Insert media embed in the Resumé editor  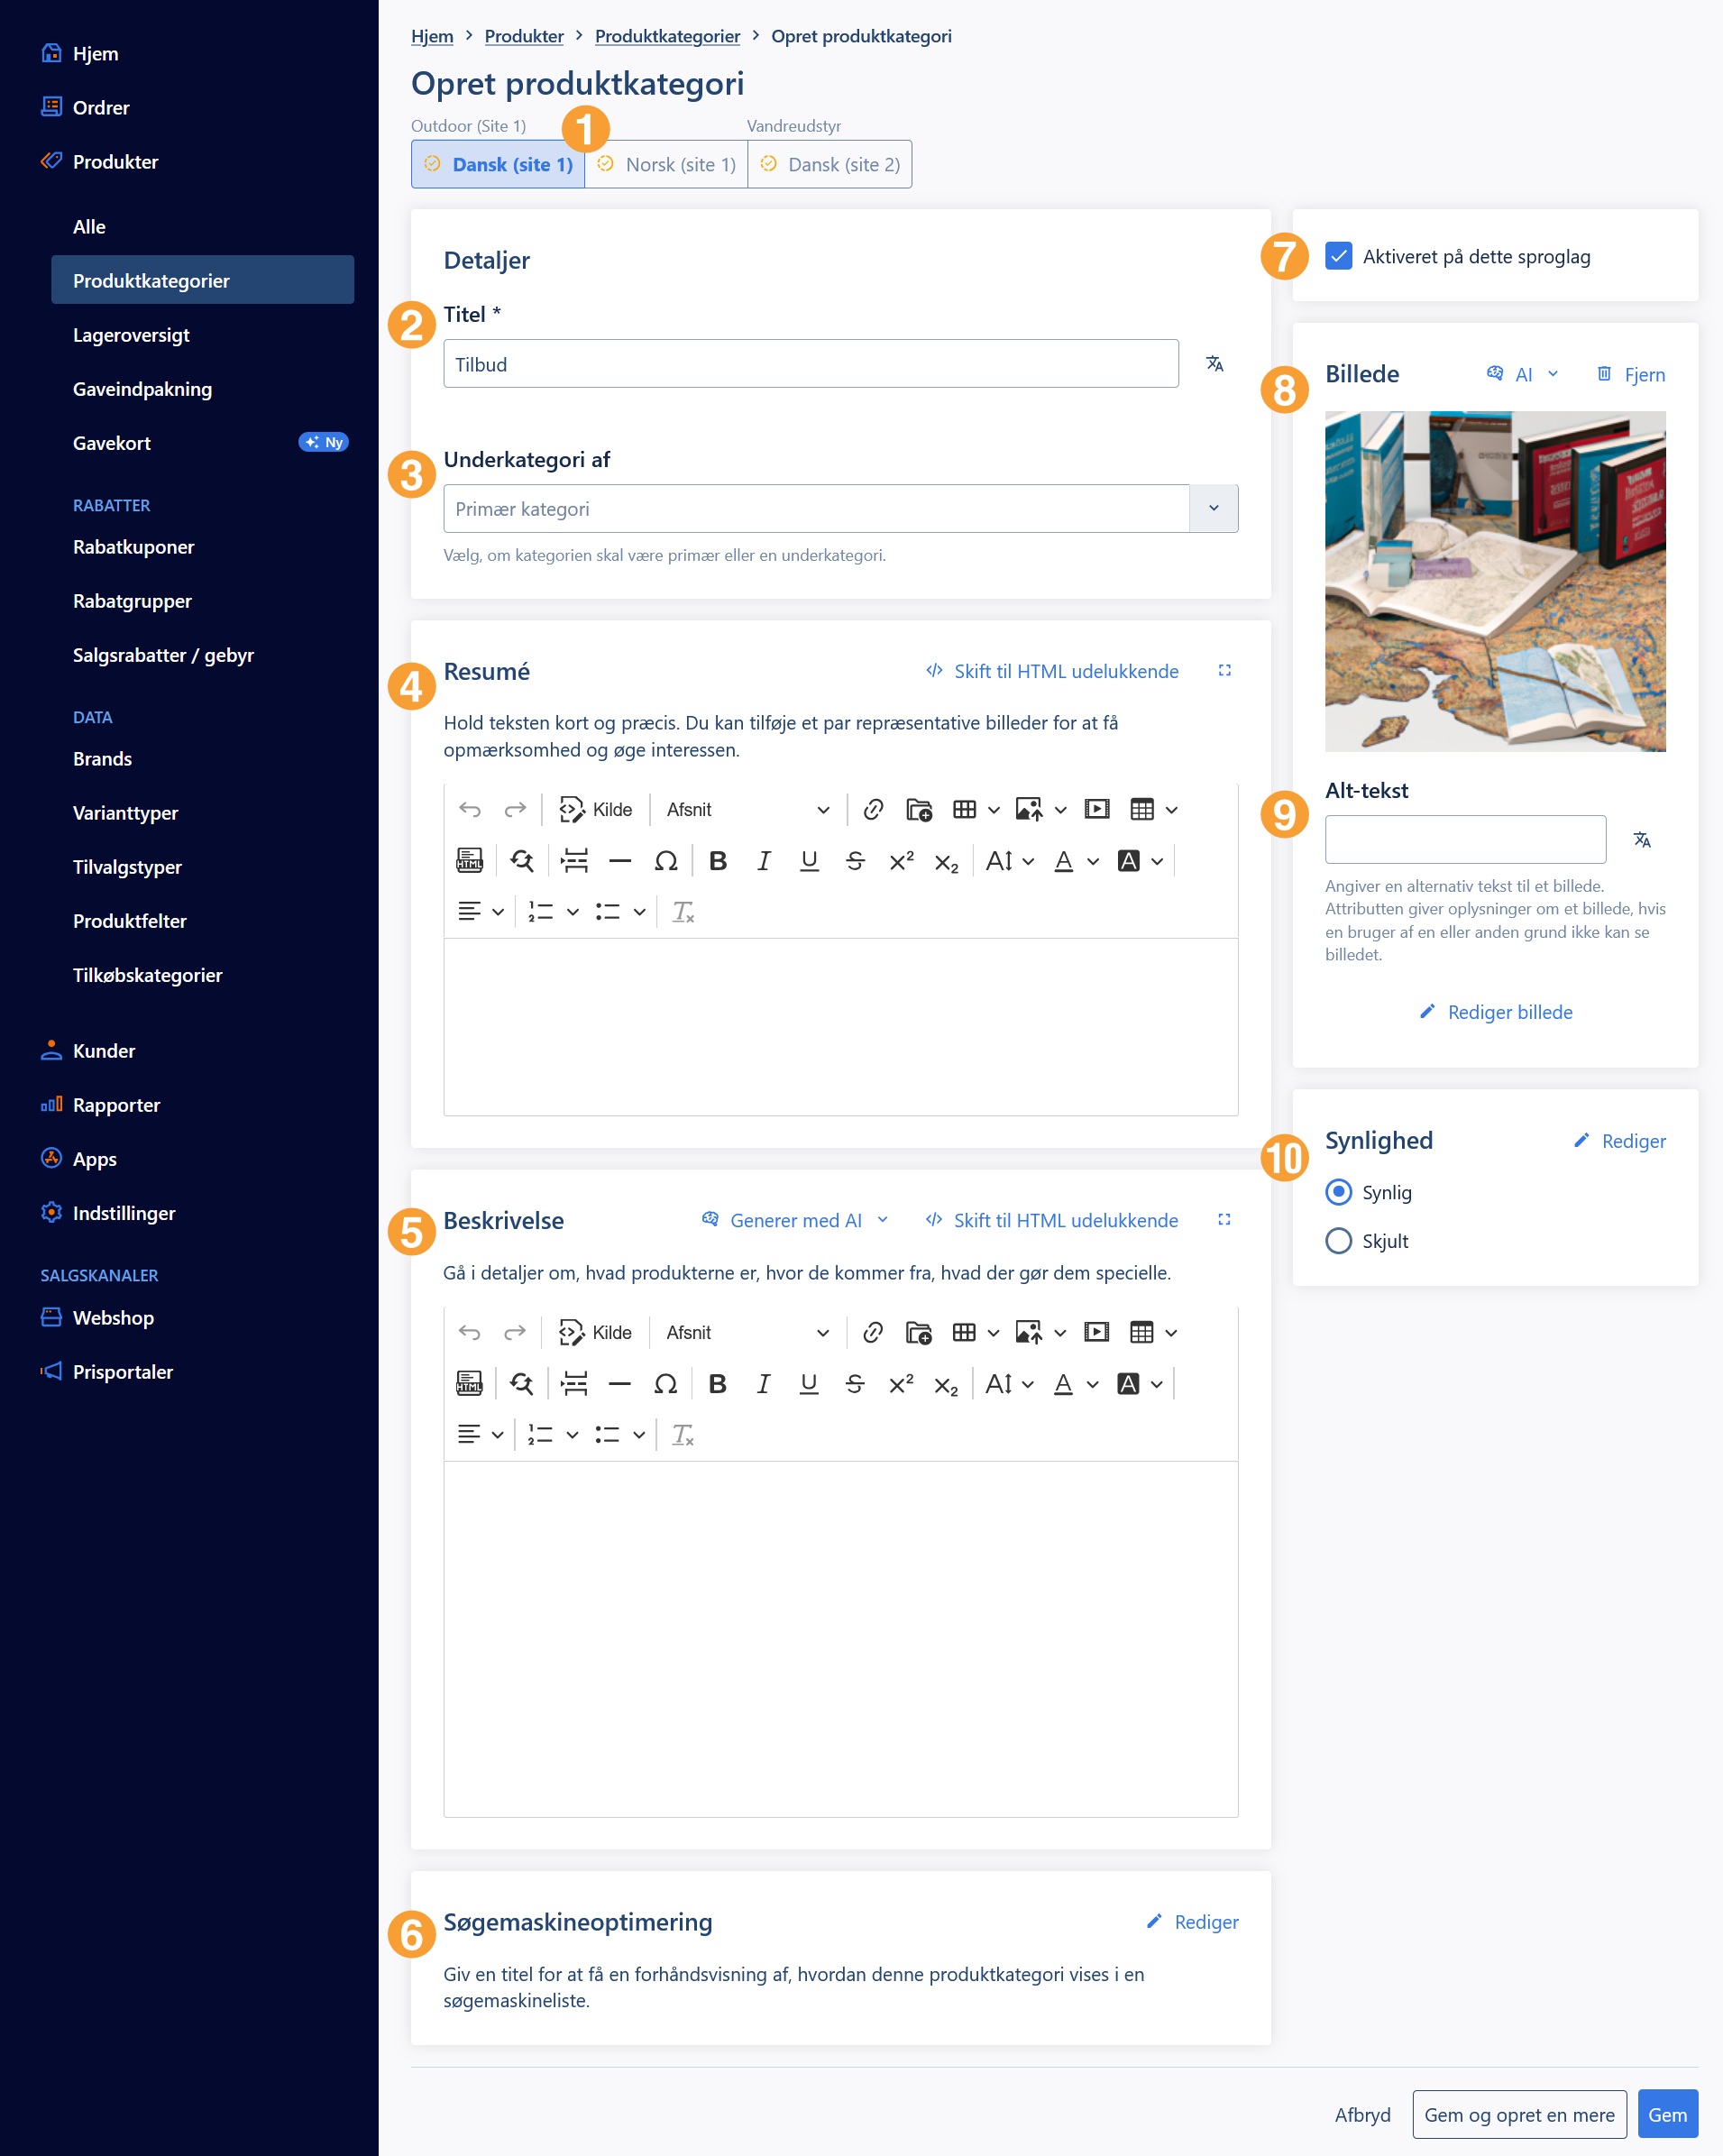[1097, 809]
